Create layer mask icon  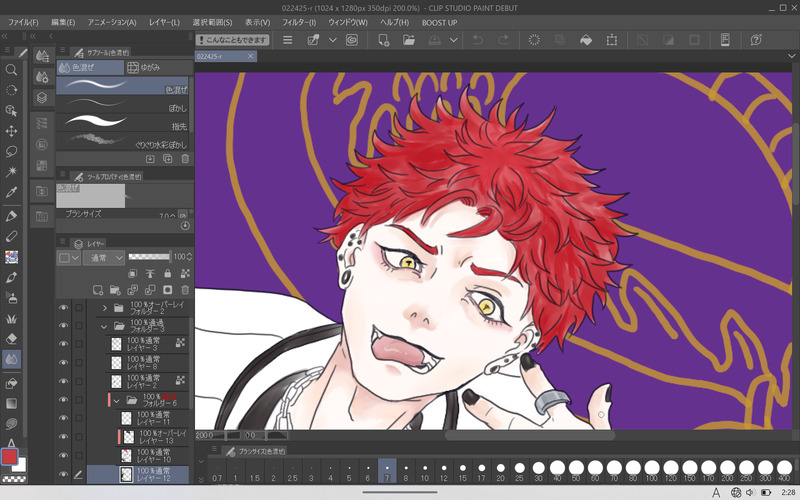[167, 290]
